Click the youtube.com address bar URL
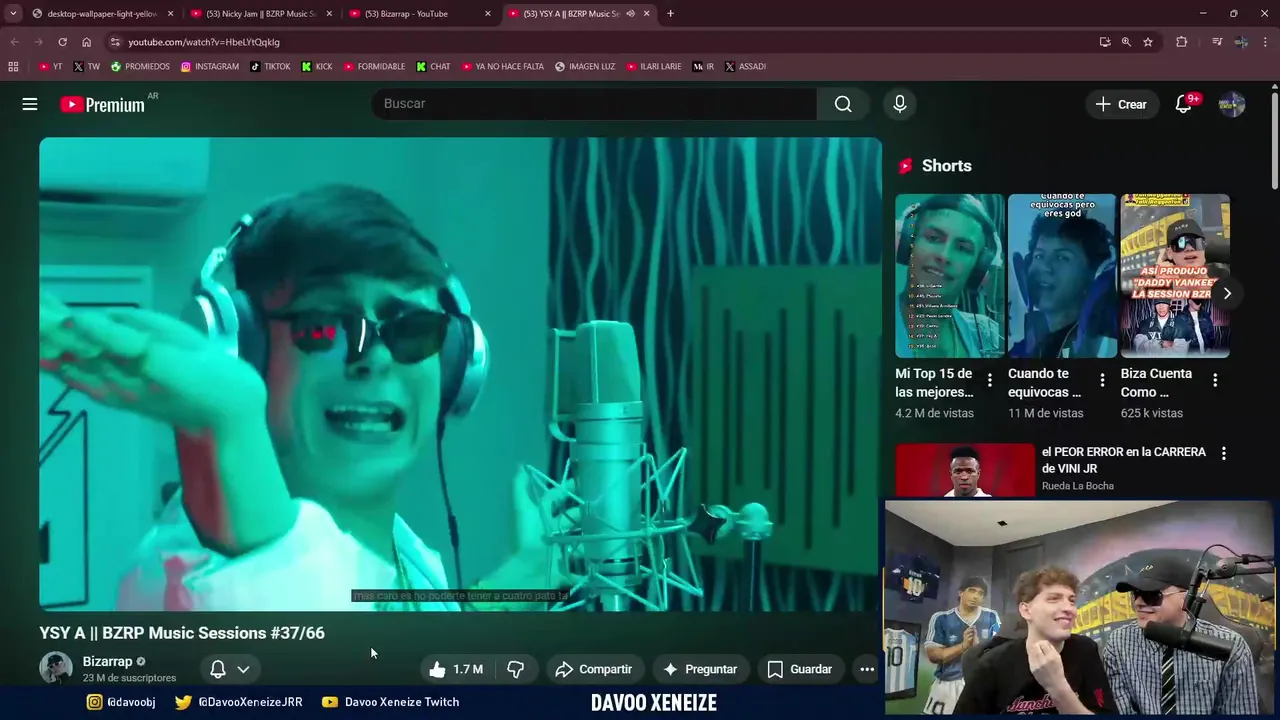The height and width of the screenshot is (720, 1280). tap(204, 42)
